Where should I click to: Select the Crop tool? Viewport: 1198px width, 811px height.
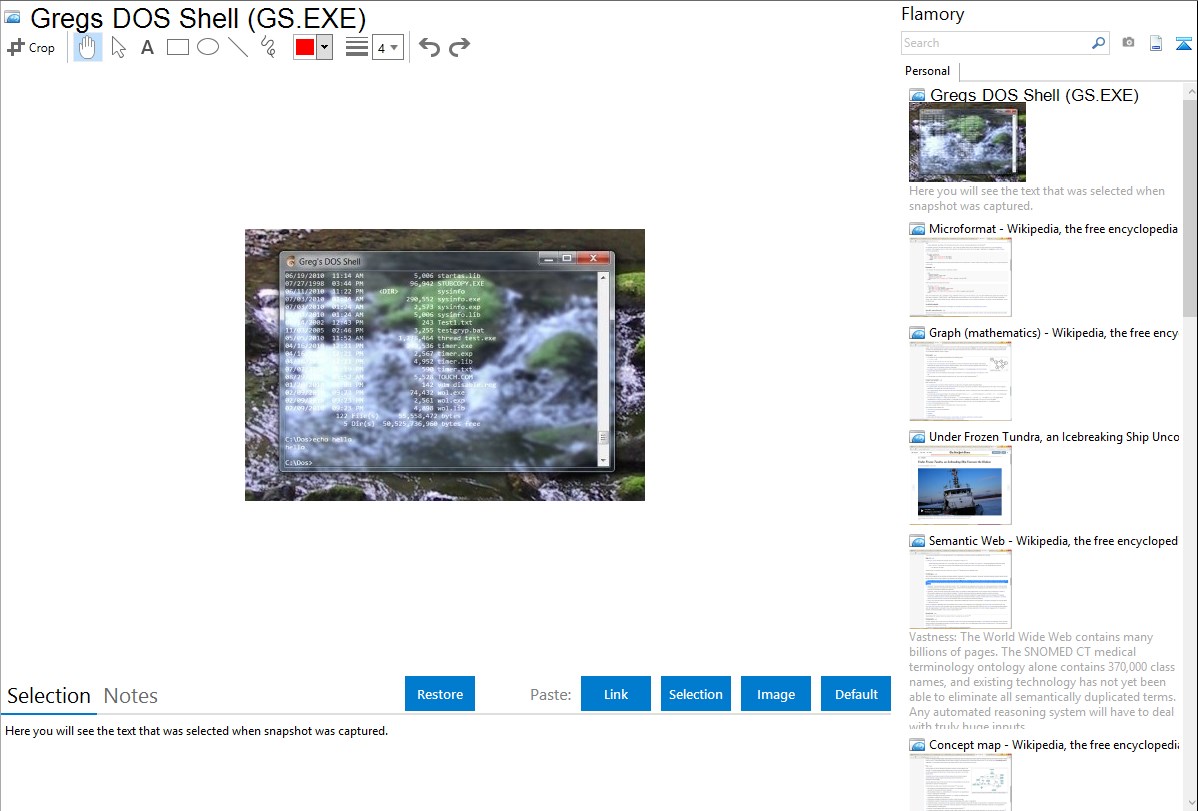[x=31, y=47]
